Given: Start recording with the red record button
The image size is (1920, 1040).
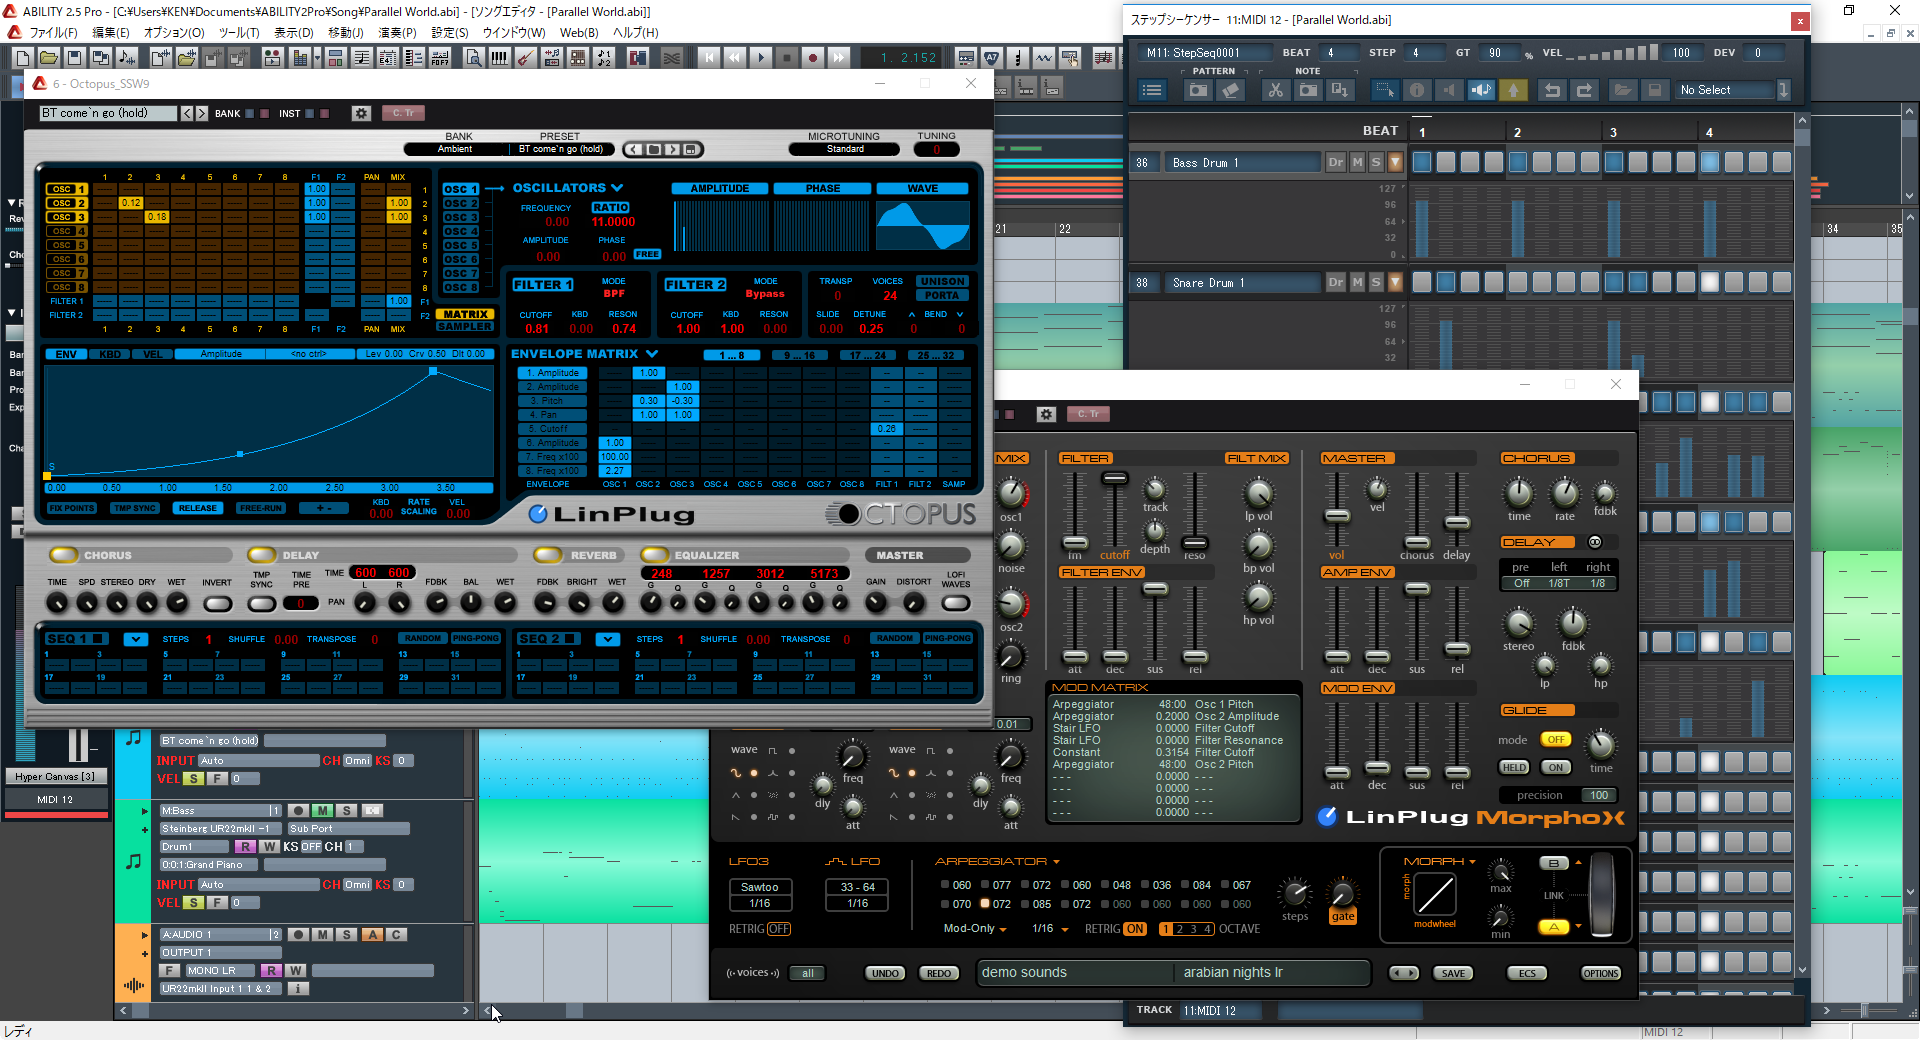Looking at the screenshot, I should tap(813, 58).
